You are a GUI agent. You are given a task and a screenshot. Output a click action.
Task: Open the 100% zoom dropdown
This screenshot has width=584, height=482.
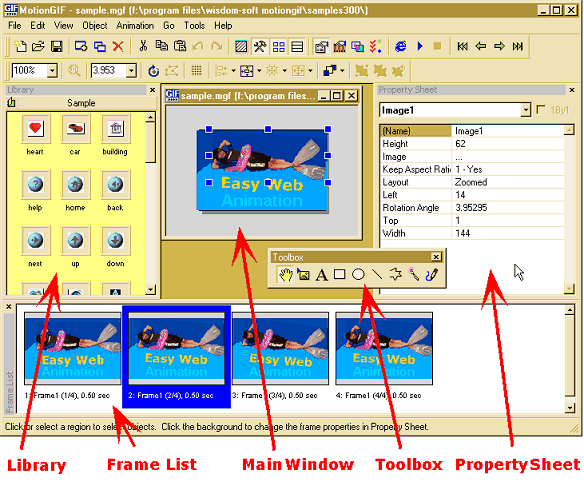click(52, 70)
